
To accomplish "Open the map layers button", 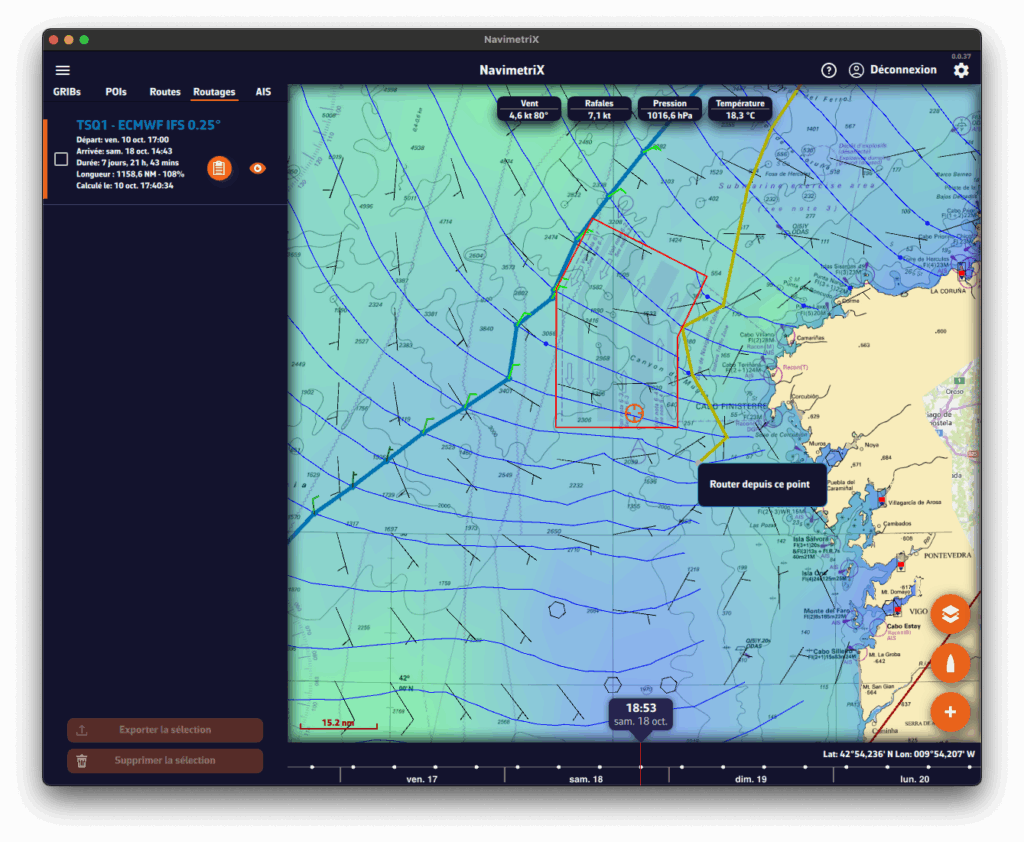I will click(949, 614).
